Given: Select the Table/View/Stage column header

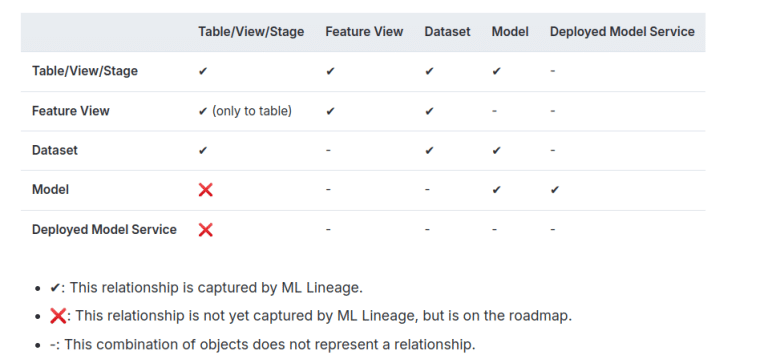Looking at the screenshot, I should pyautogui.click(x=251, y=32).
